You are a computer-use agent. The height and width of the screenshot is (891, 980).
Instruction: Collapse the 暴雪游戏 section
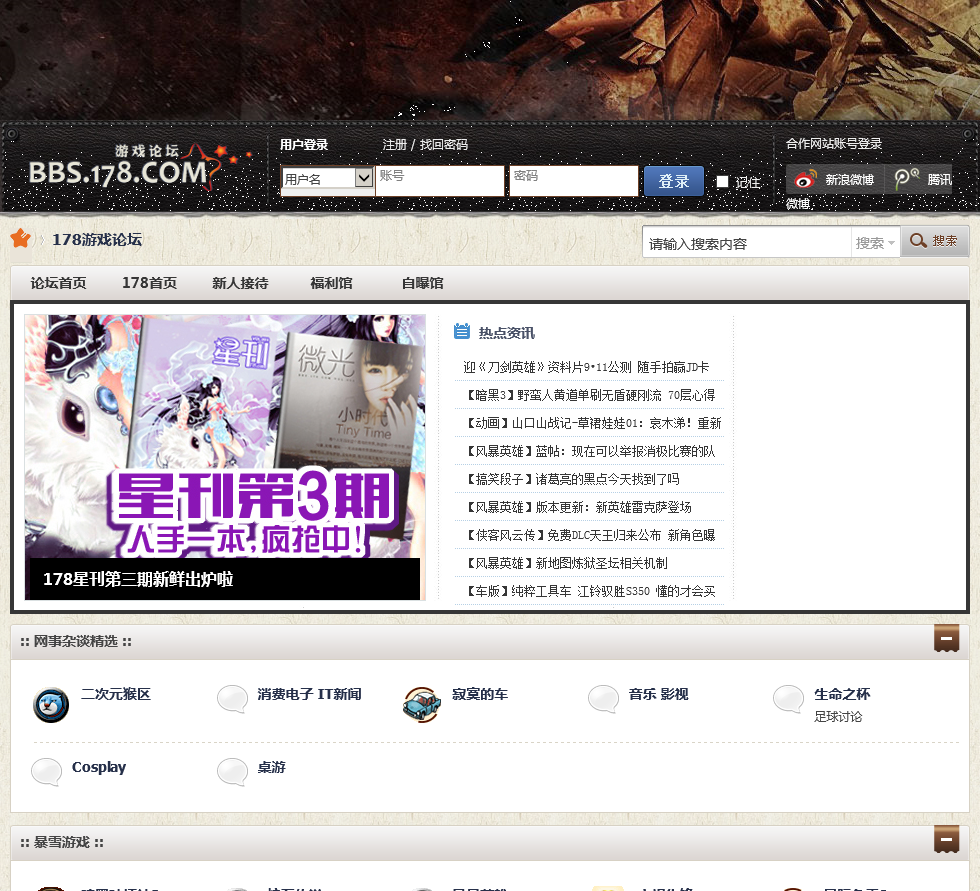point(946,839)
